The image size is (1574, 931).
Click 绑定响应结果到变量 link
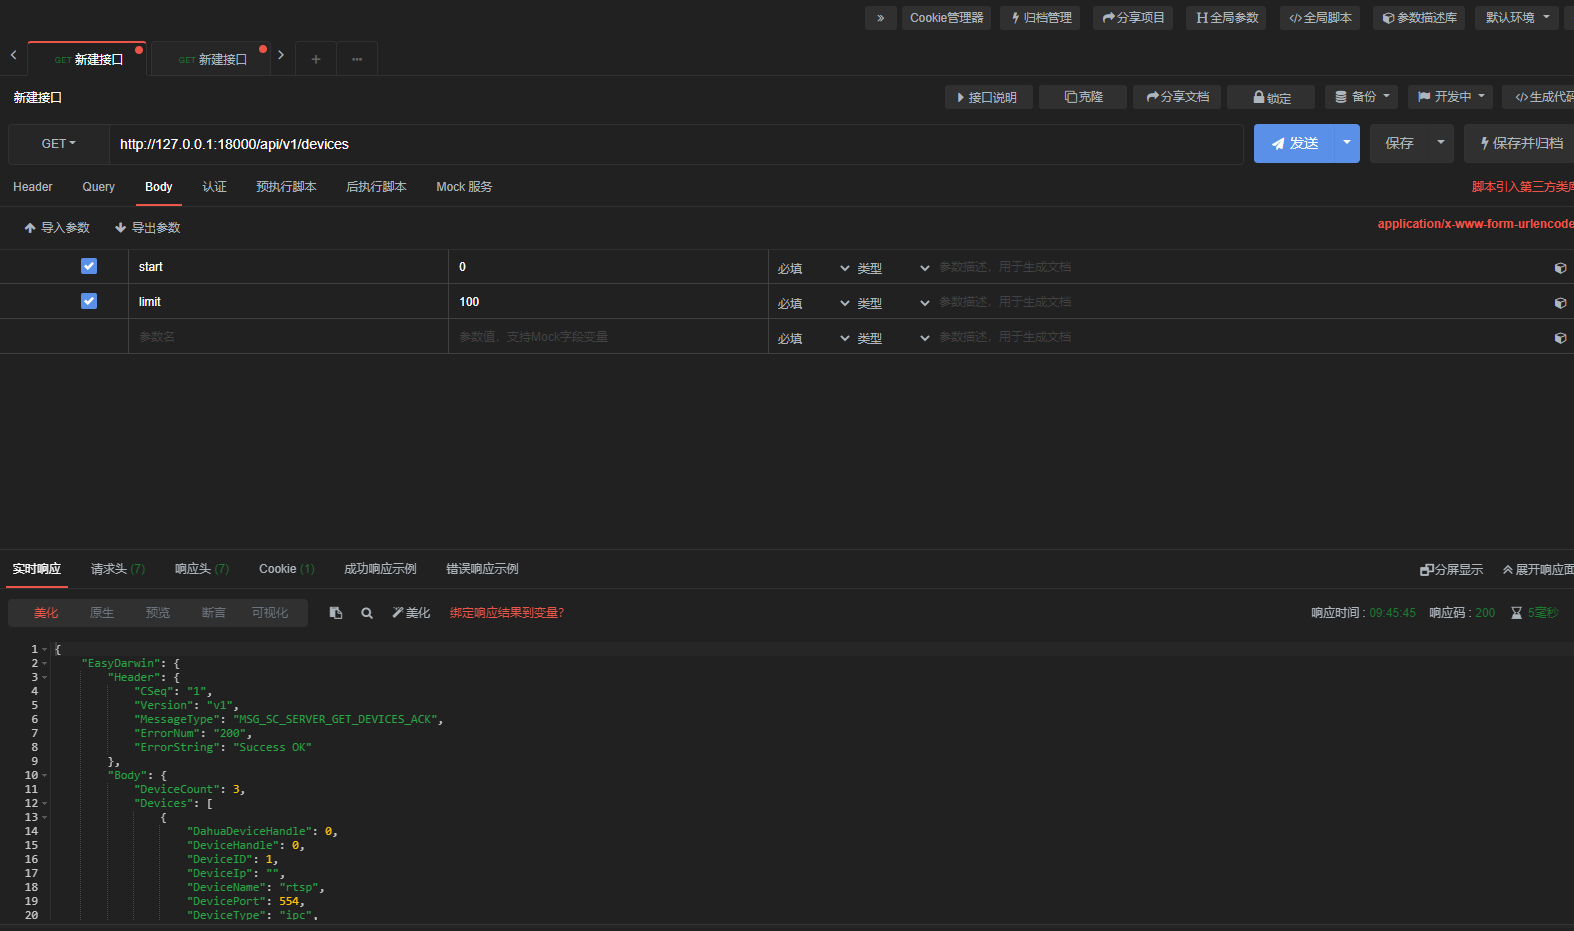point(507,613)
